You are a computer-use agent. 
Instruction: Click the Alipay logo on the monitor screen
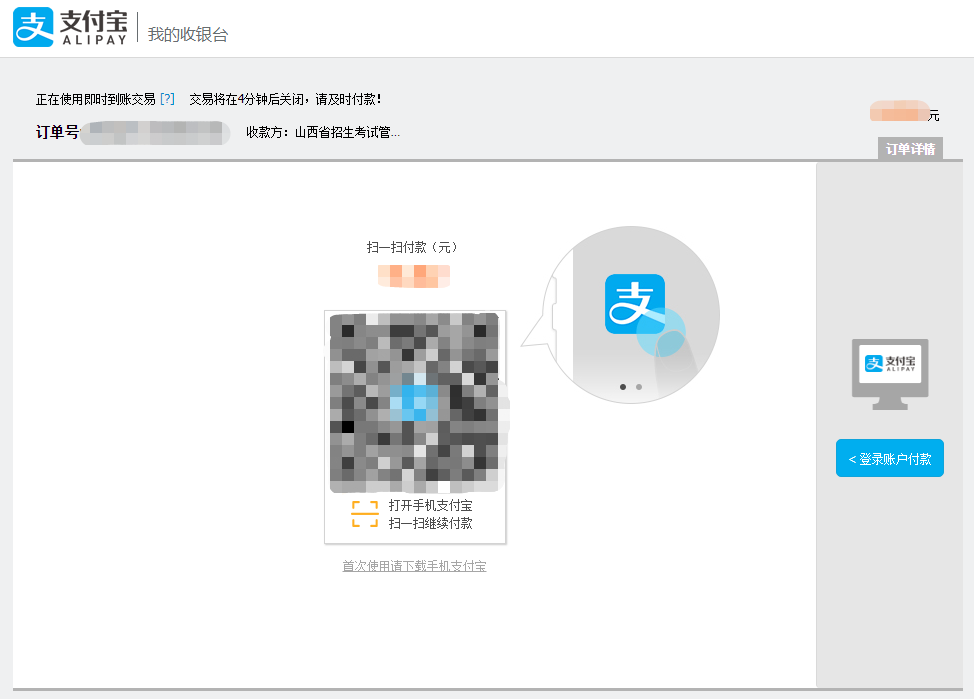[889, 364]
